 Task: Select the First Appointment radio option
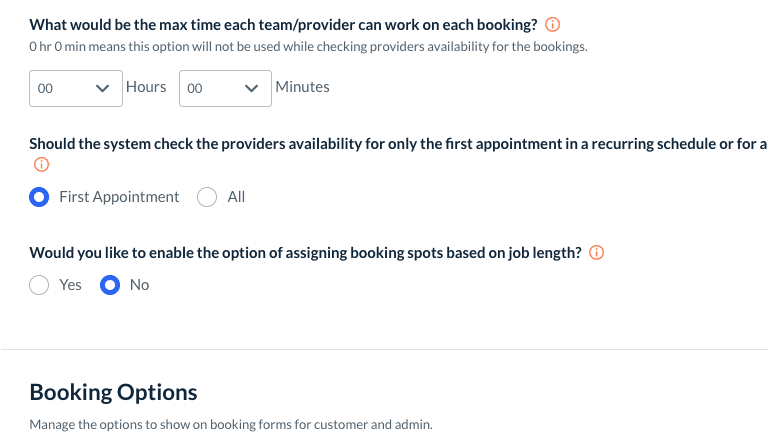39,197
